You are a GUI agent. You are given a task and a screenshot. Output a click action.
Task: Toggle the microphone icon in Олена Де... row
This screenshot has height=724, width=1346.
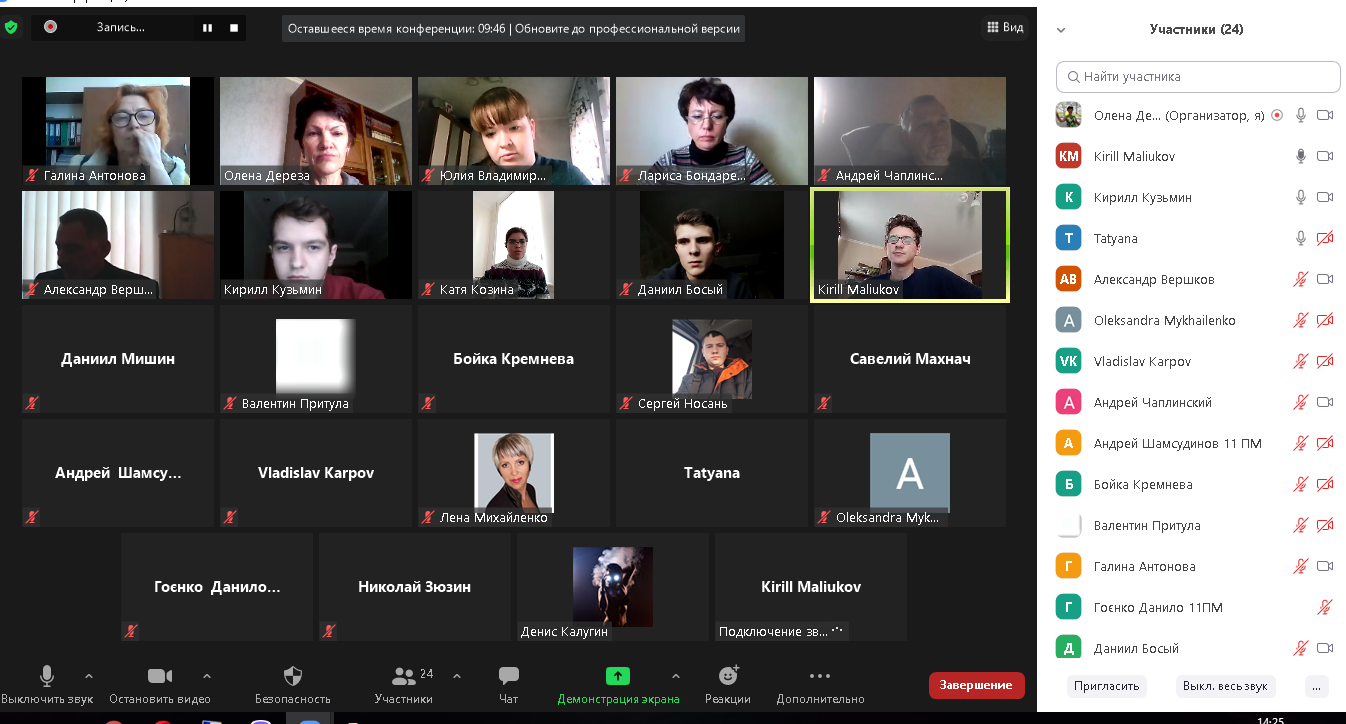tap(1301, 116)
